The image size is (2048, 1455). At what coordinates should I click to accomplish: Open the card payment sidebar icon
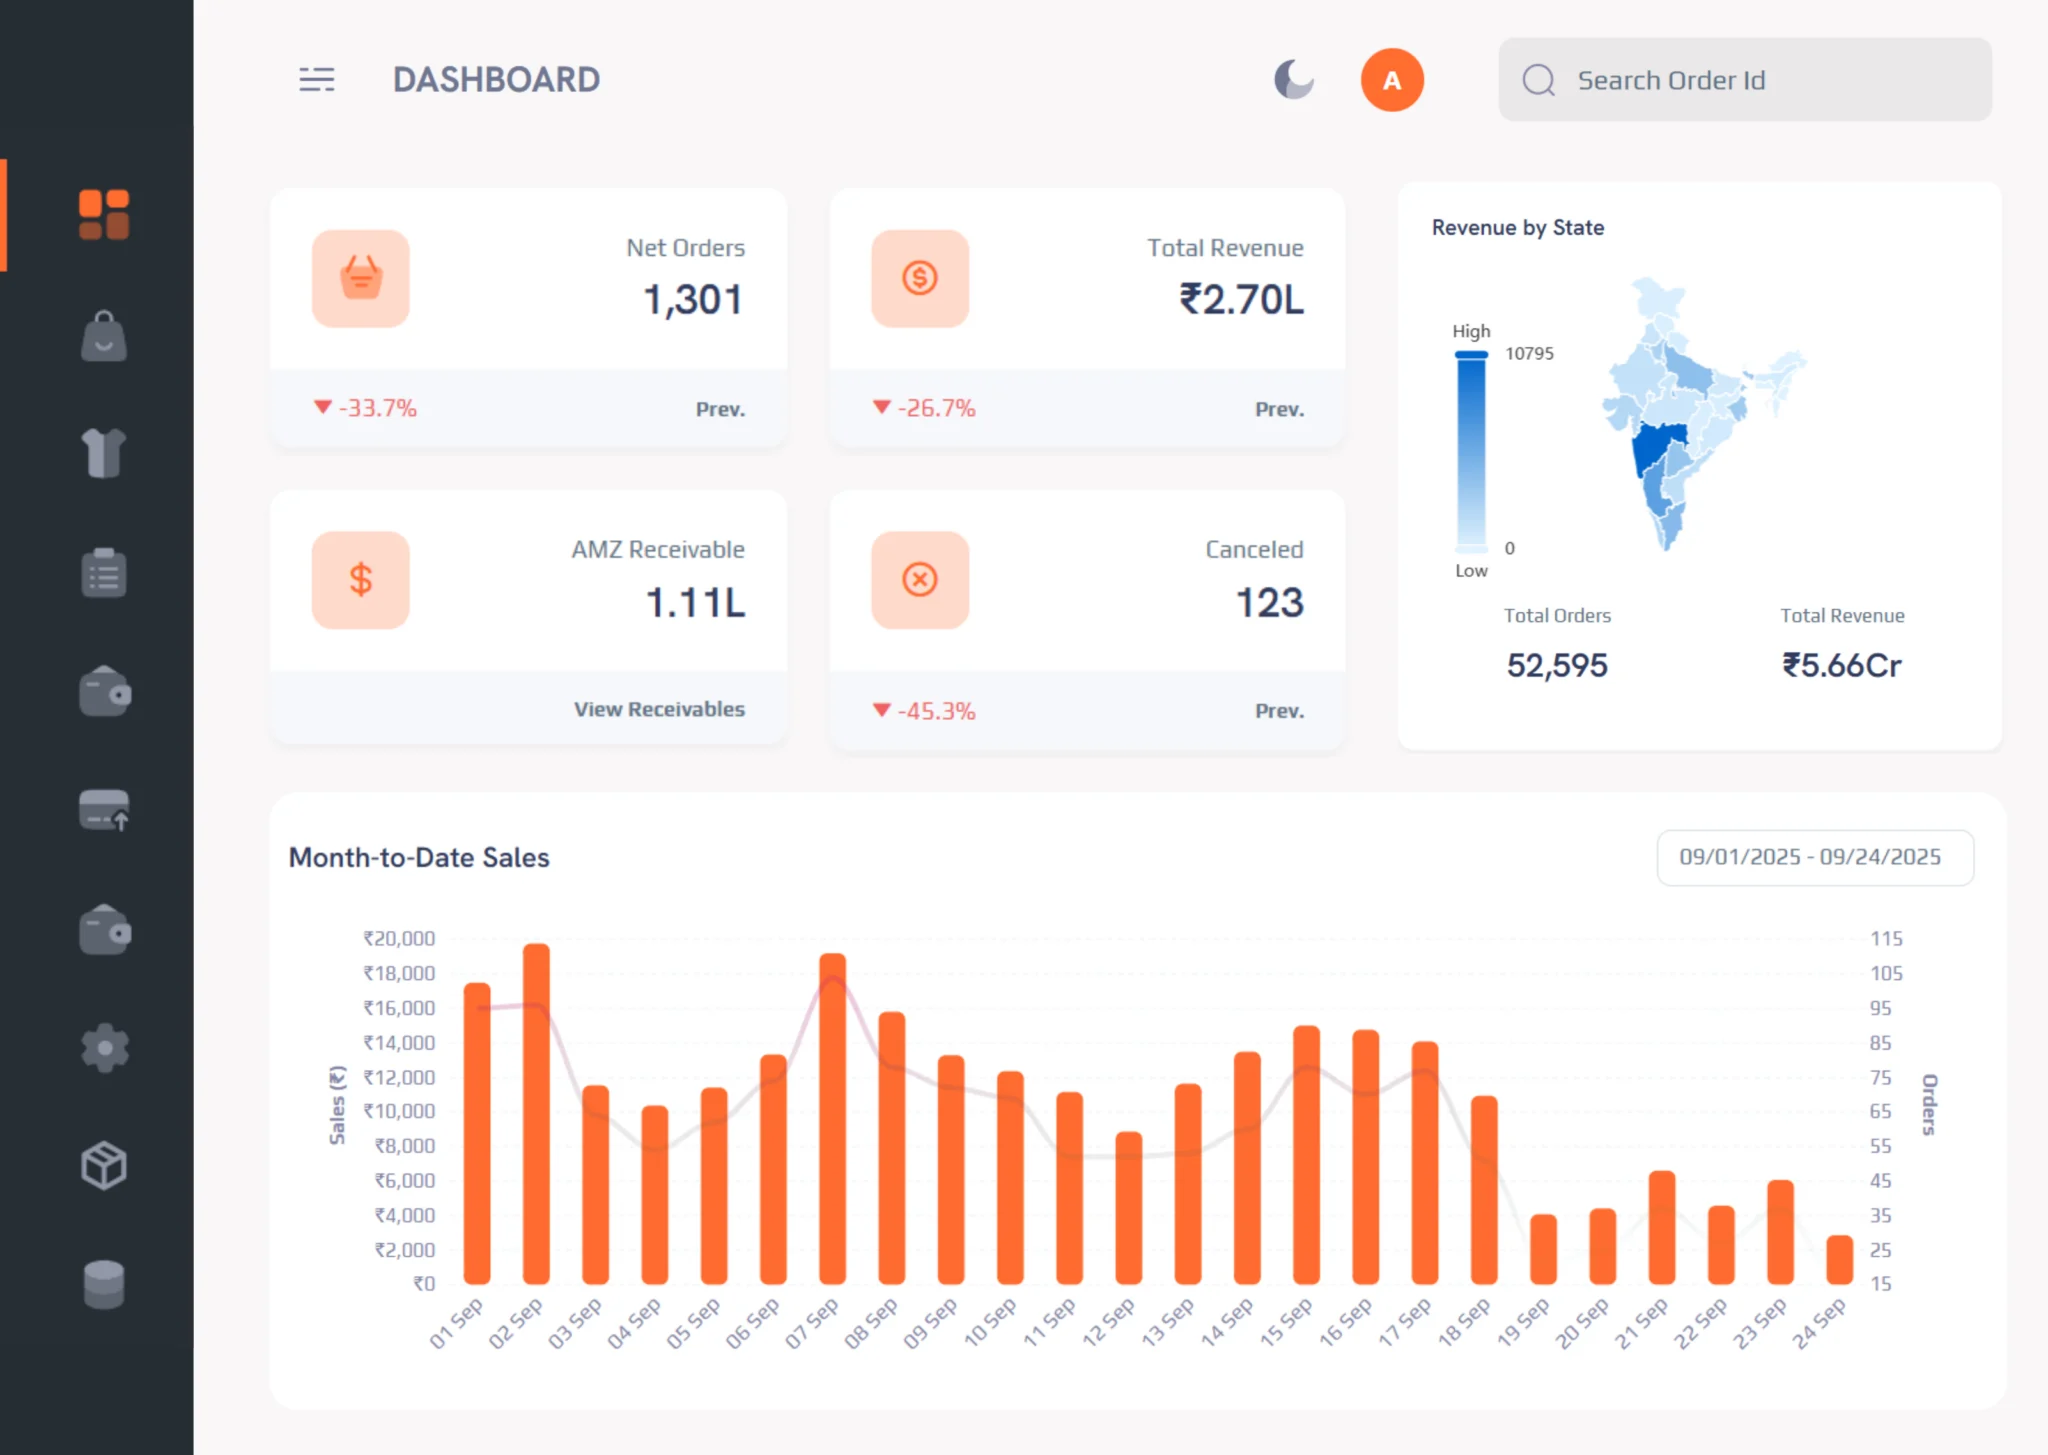tap(104, 810)
